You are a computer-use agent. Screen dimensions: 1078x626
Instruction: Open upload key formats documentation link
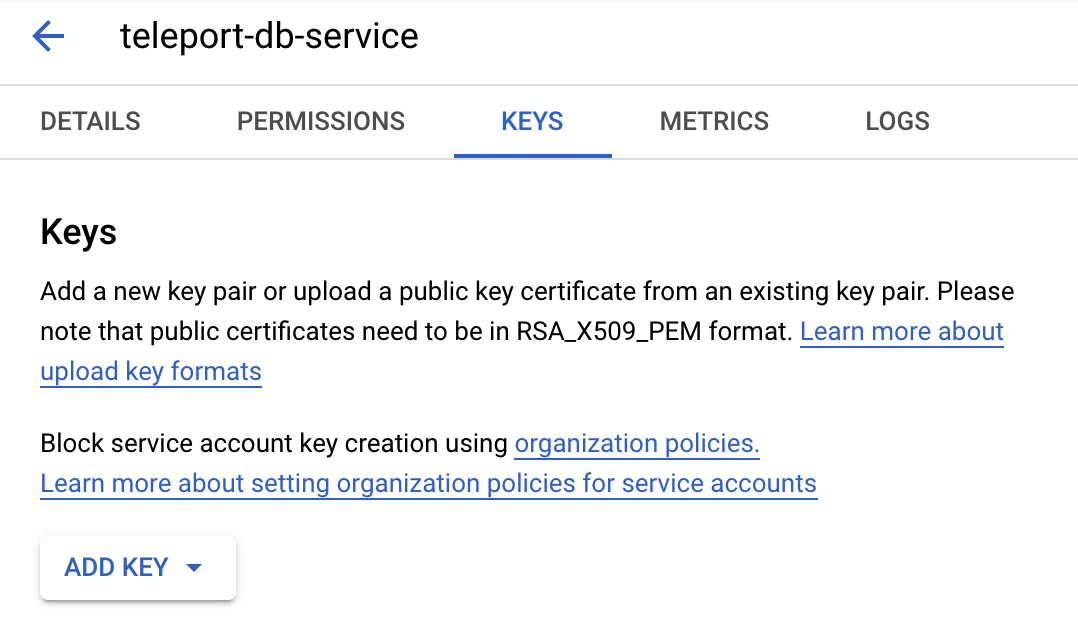[150, 371]
